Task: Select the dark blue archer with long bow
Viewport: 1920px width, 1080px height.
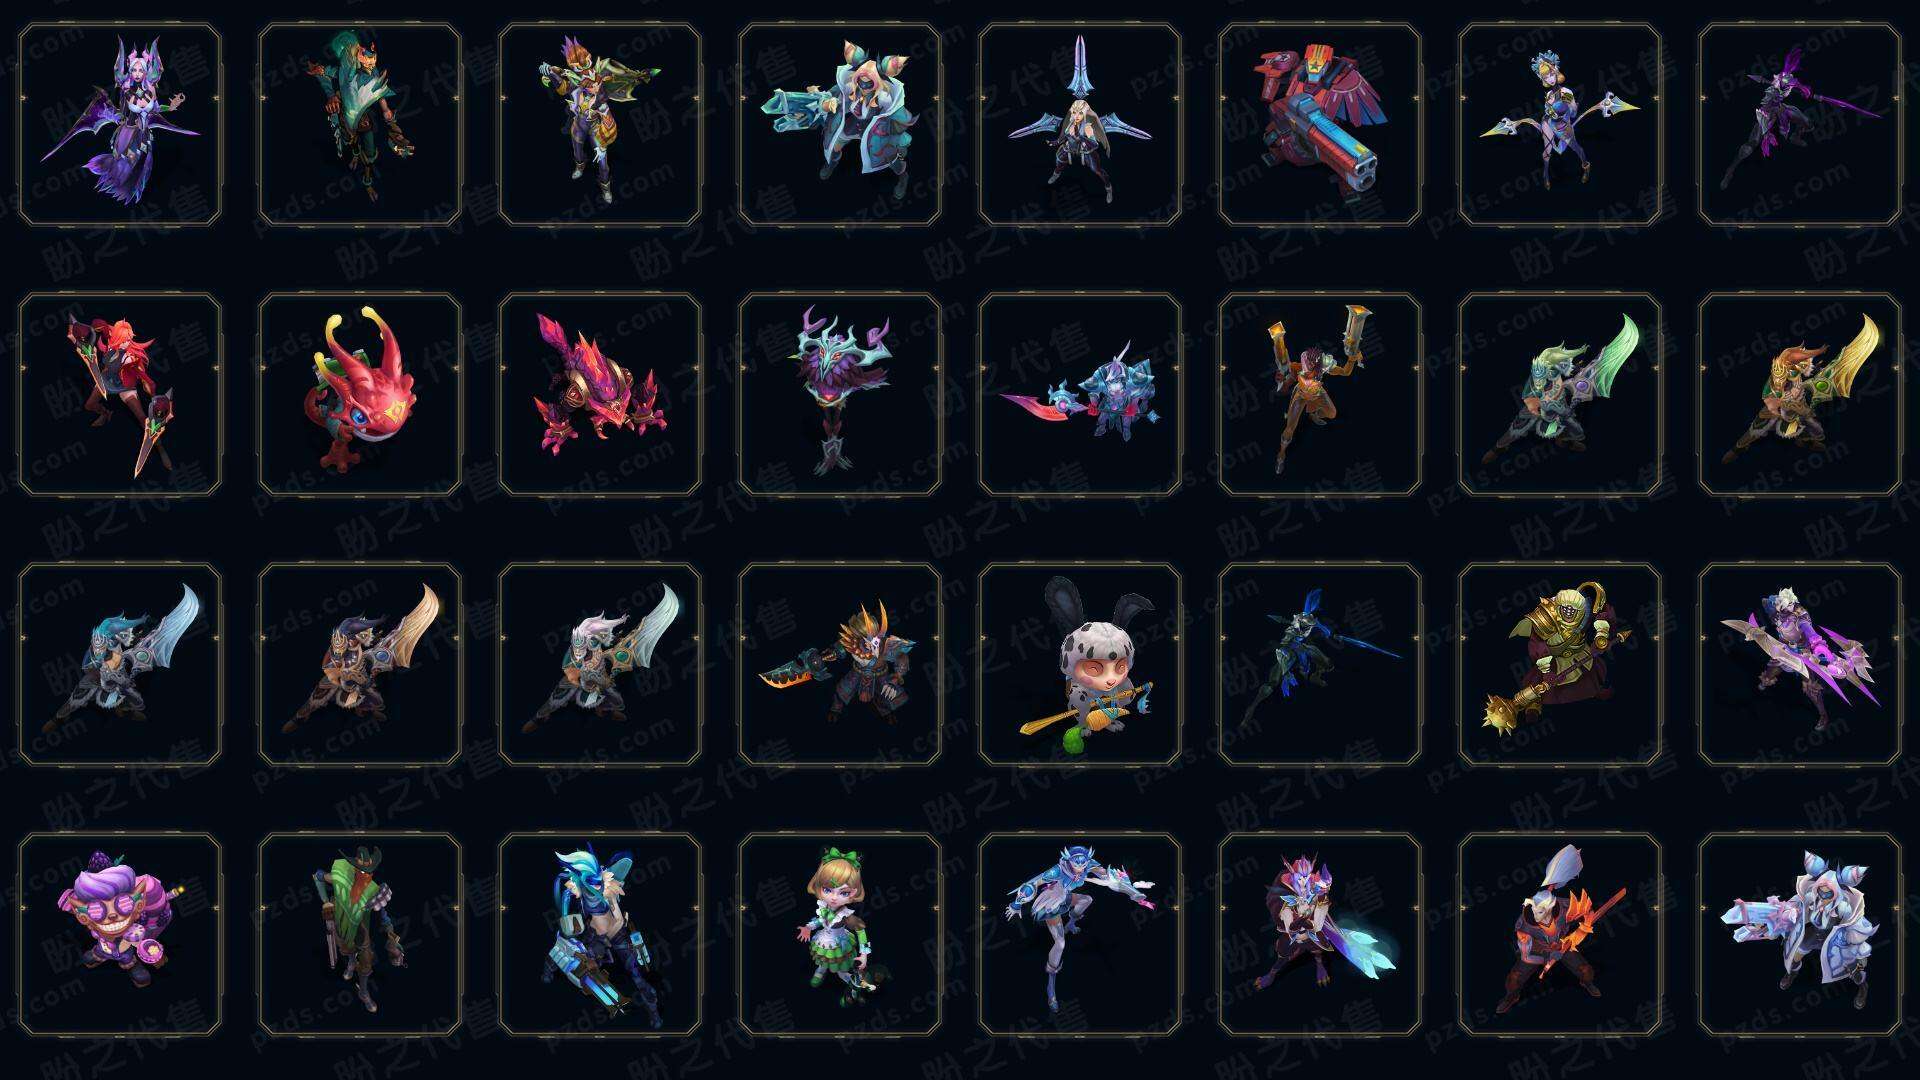Action: click(x=1320, y=664)
